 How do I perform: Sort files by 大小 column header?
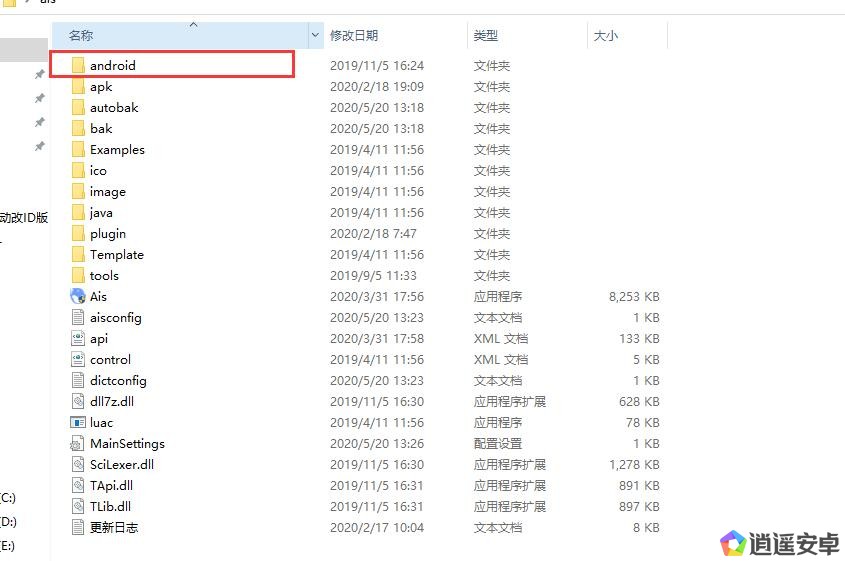(x=606, y=35)
